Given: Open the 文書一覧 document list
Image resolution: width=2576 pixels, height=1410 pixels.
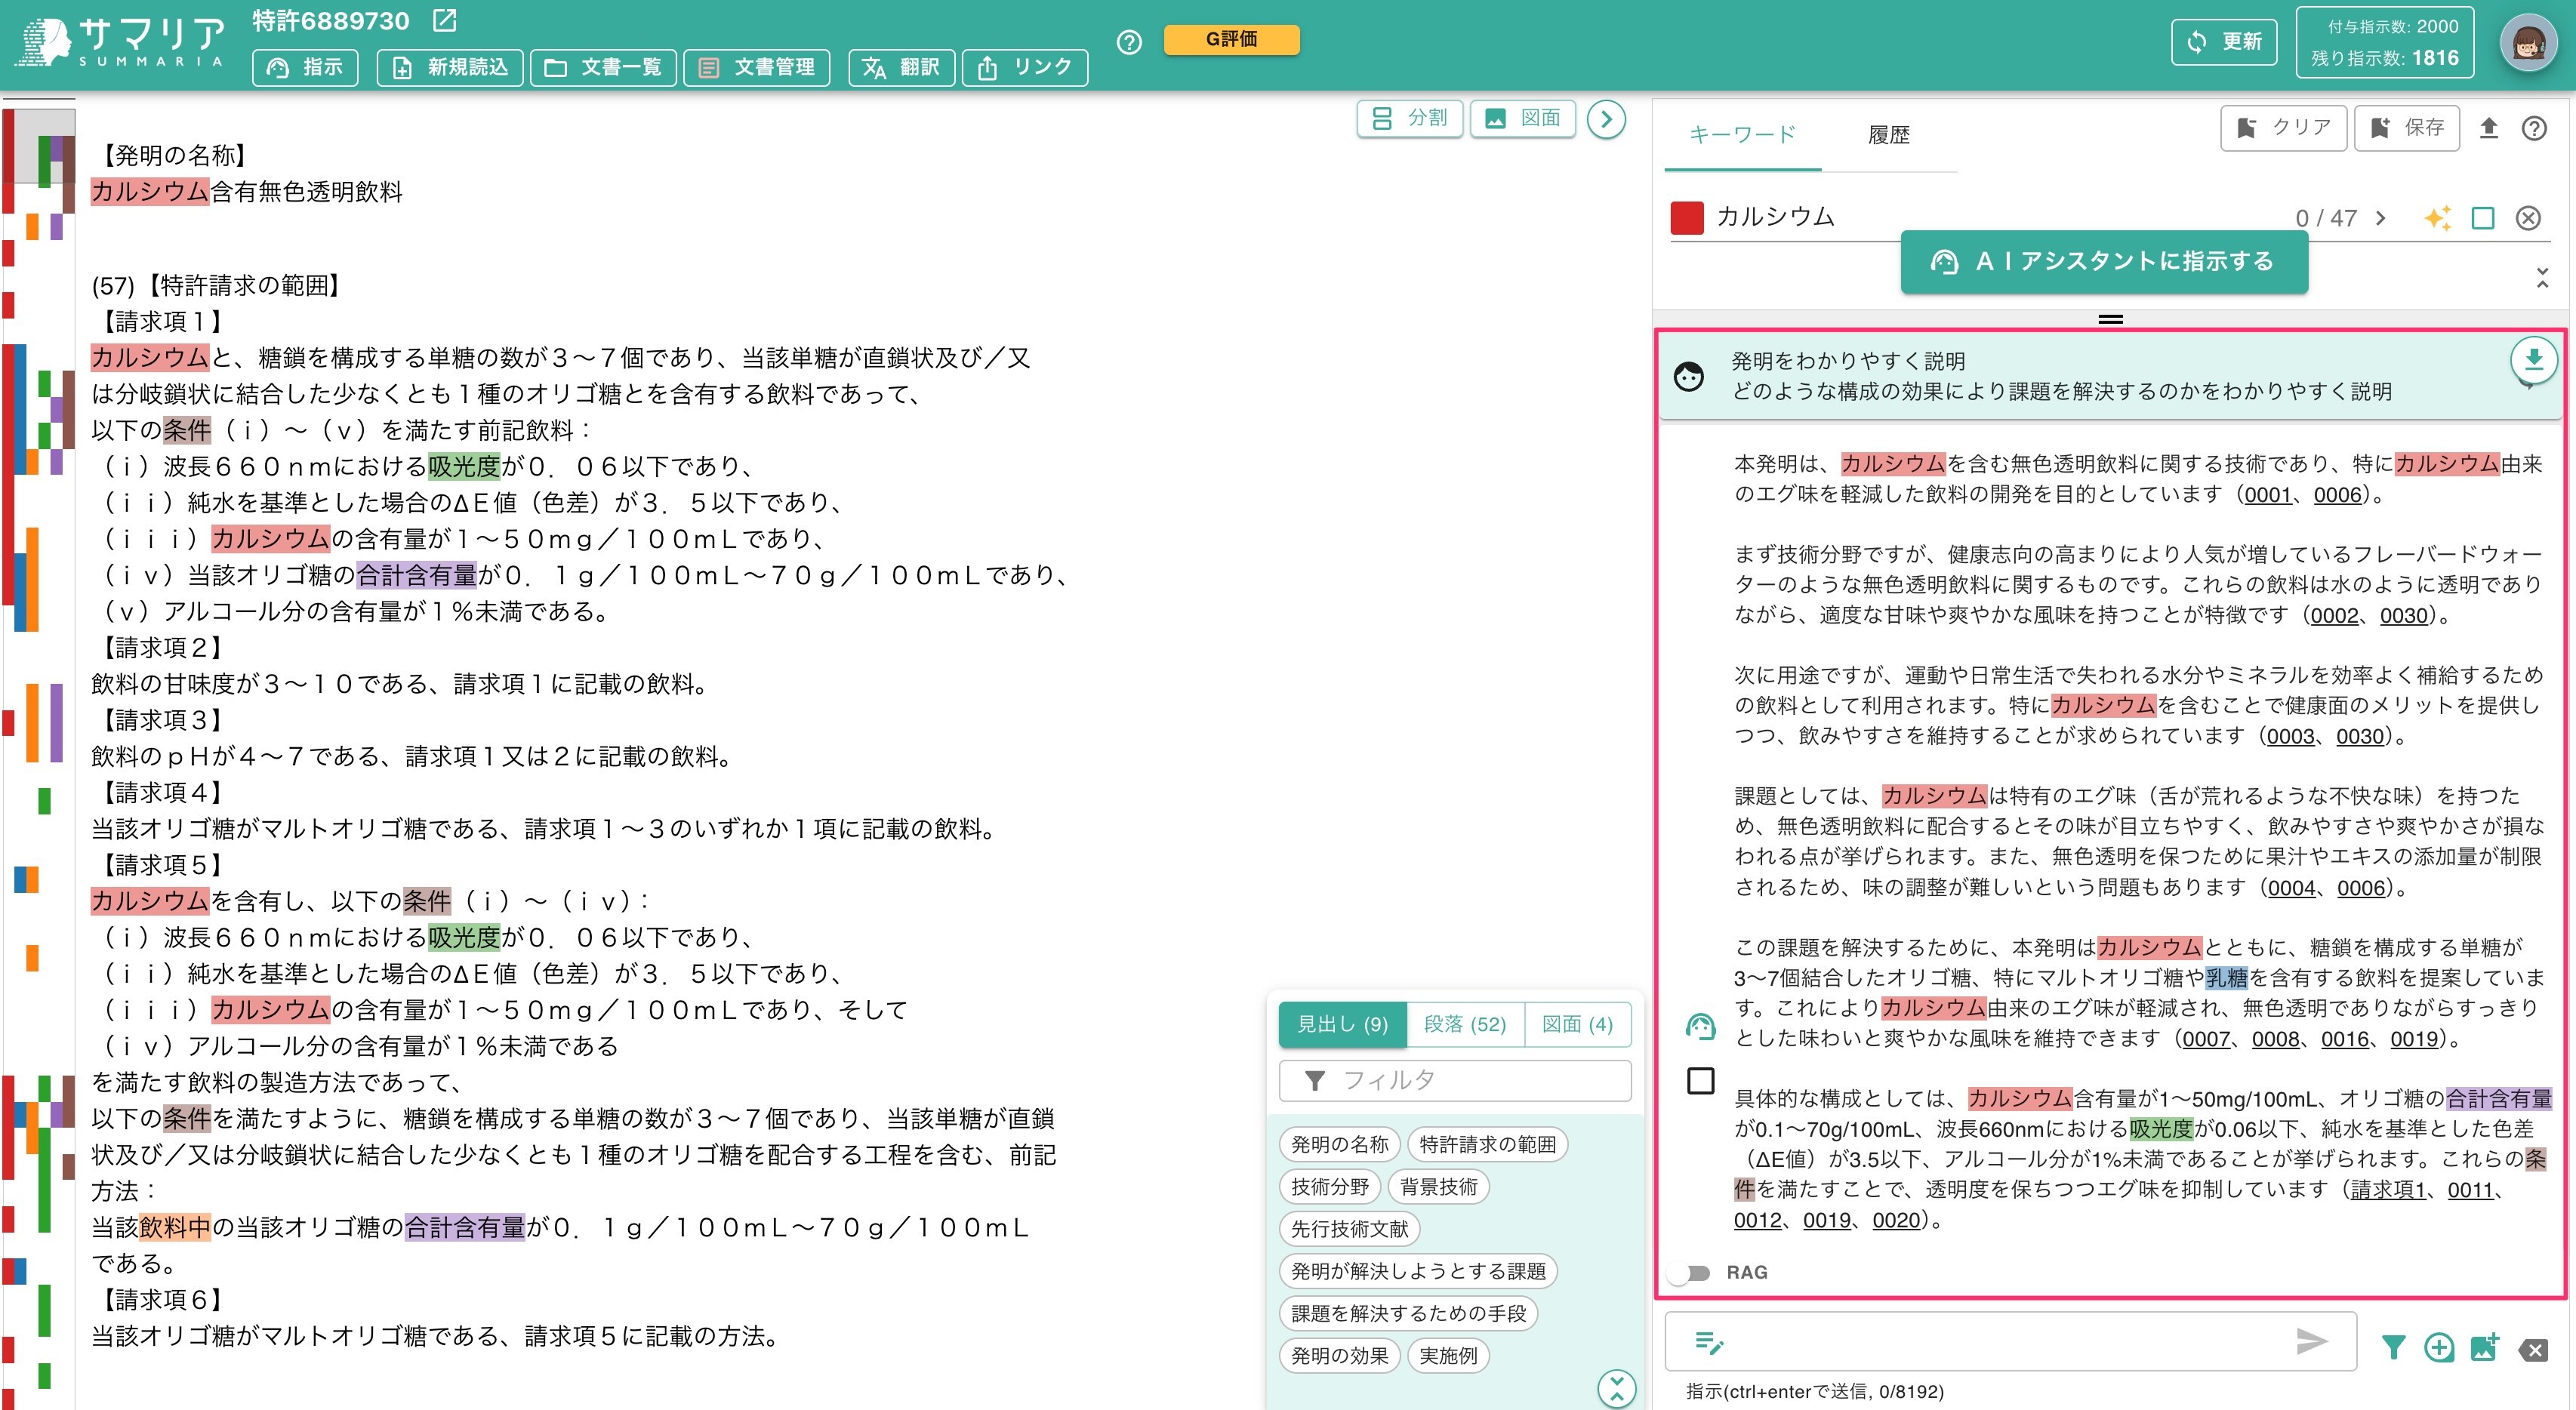Looking at the screenshot, I should coord(602,67).
